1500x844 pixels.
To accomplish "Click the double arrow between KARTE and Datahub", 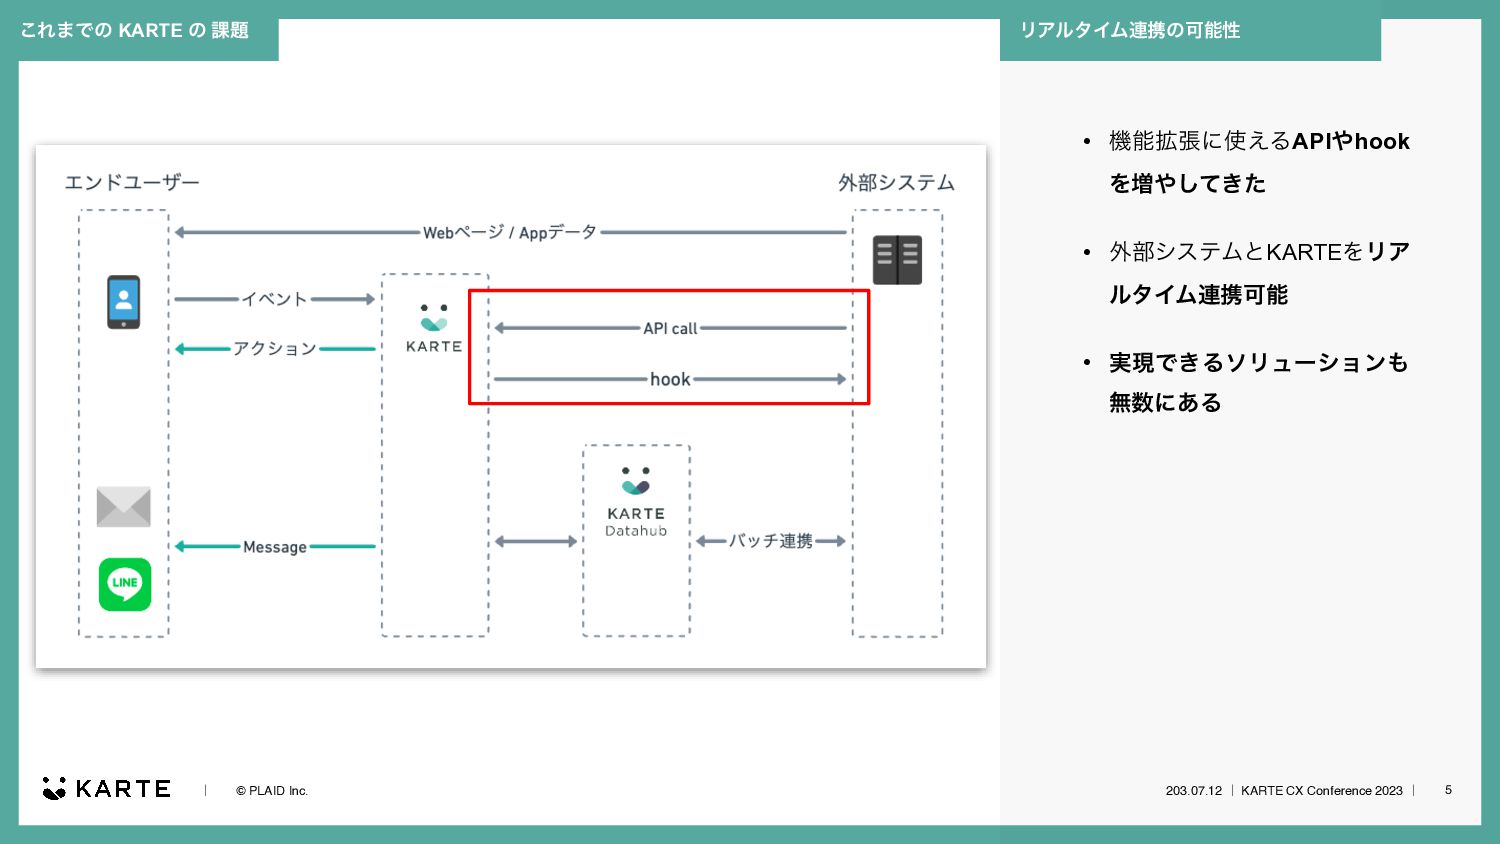I will click(x=536, y=541).
